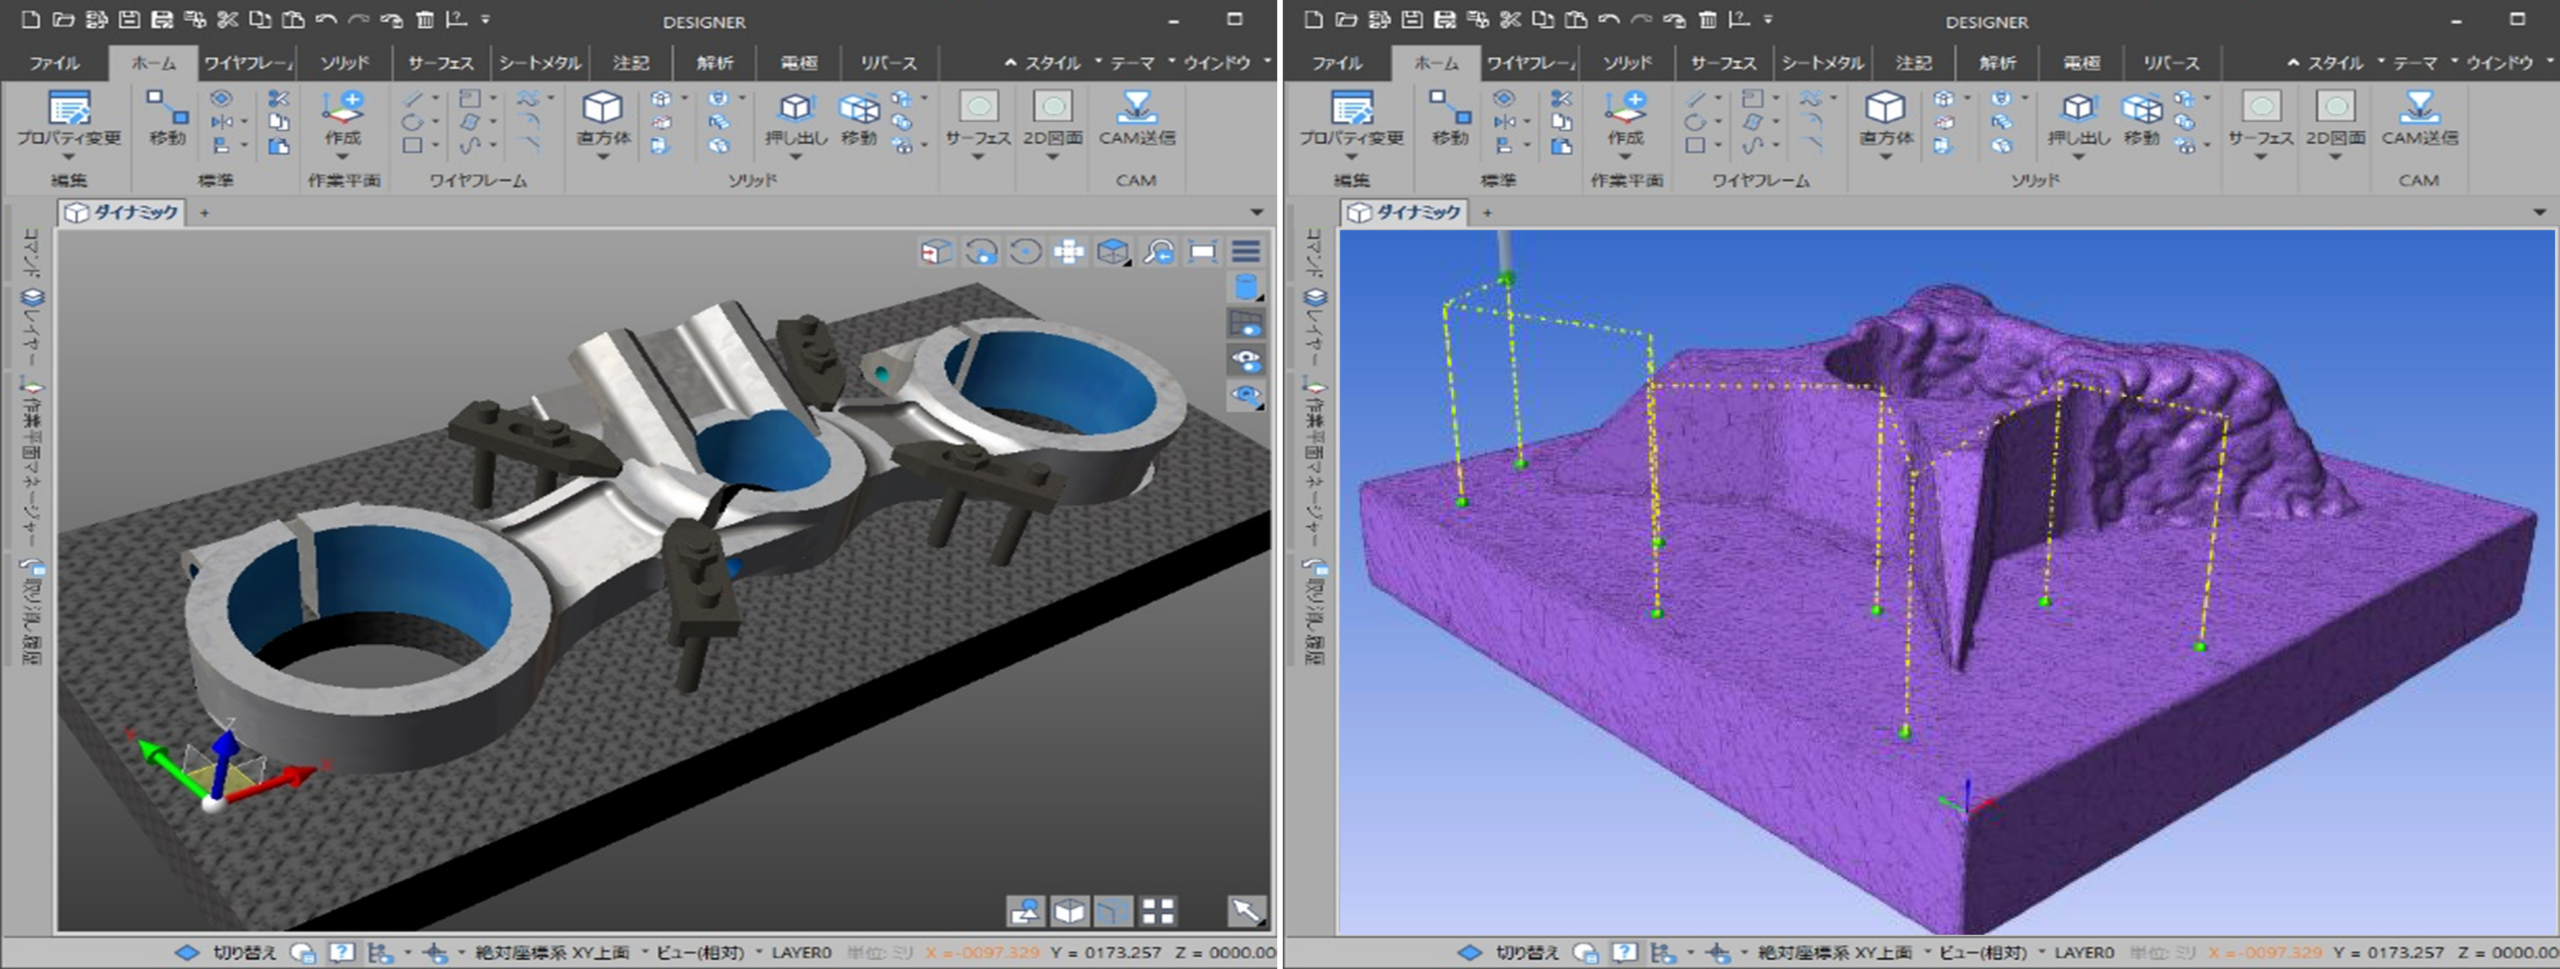The width and height of the screenshot is (2560, 969).
Task: Expand サーフェス dropdown arrow in left ribbon
Action: tap(978, 157)
